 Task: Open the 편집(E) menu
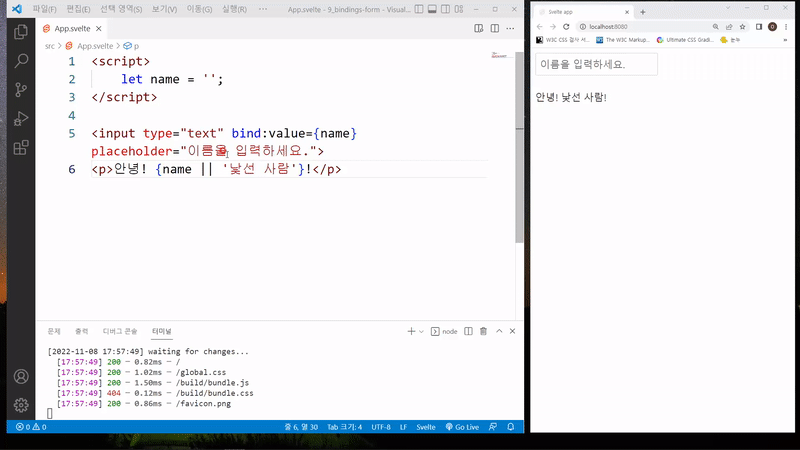[78, 9]
